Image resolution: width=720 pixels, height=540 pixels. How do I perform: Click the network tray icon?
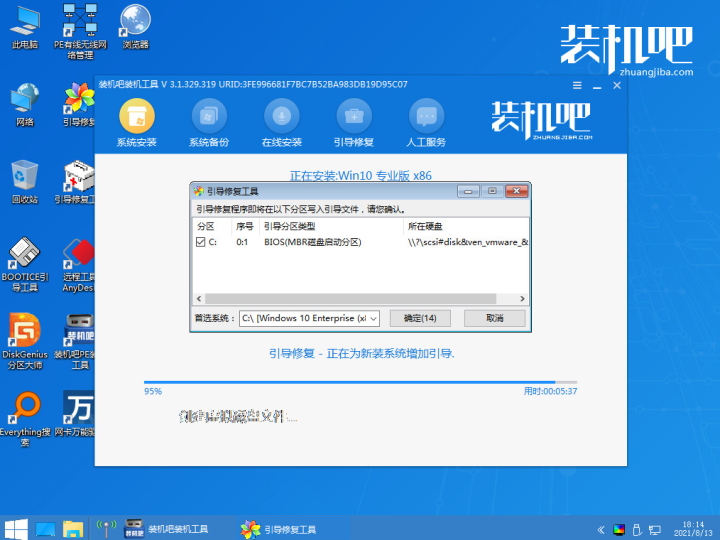tap(655, 530)
